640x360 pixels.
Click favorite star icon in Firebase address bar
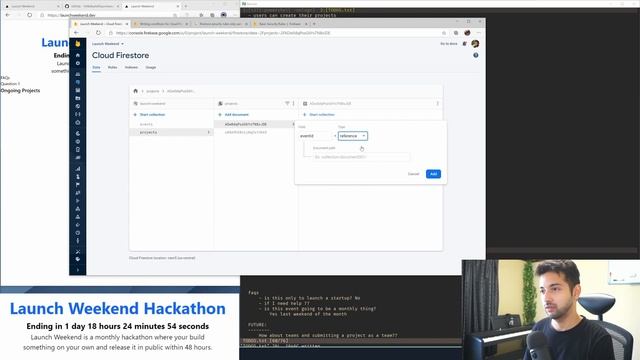[444, 33]
